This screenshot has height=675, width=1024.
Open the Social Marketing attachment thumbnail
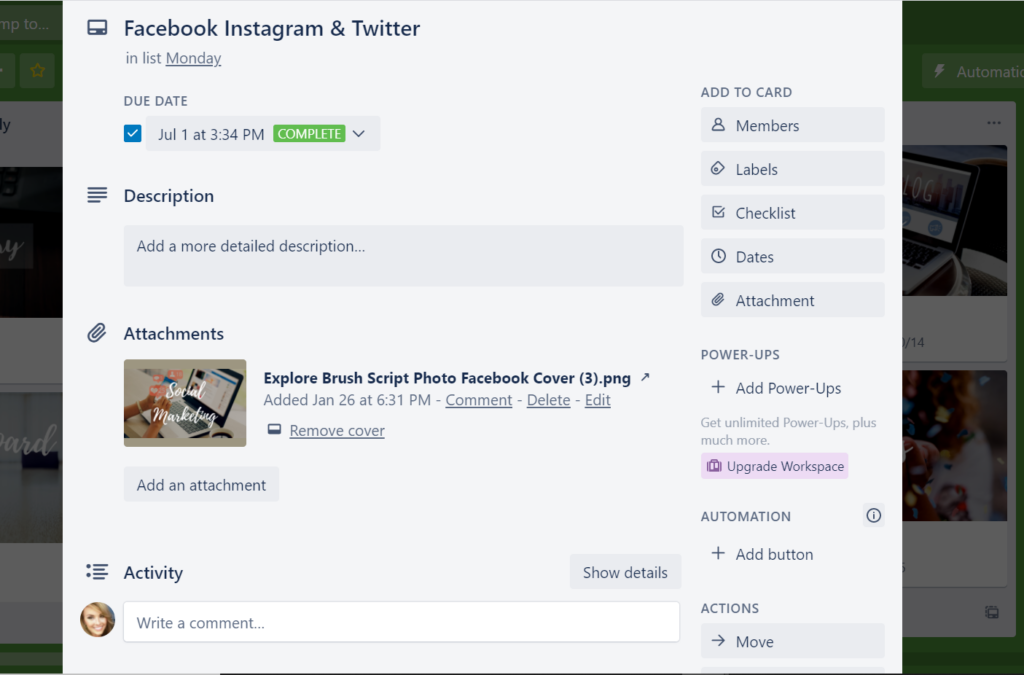[x=185, y=403]
